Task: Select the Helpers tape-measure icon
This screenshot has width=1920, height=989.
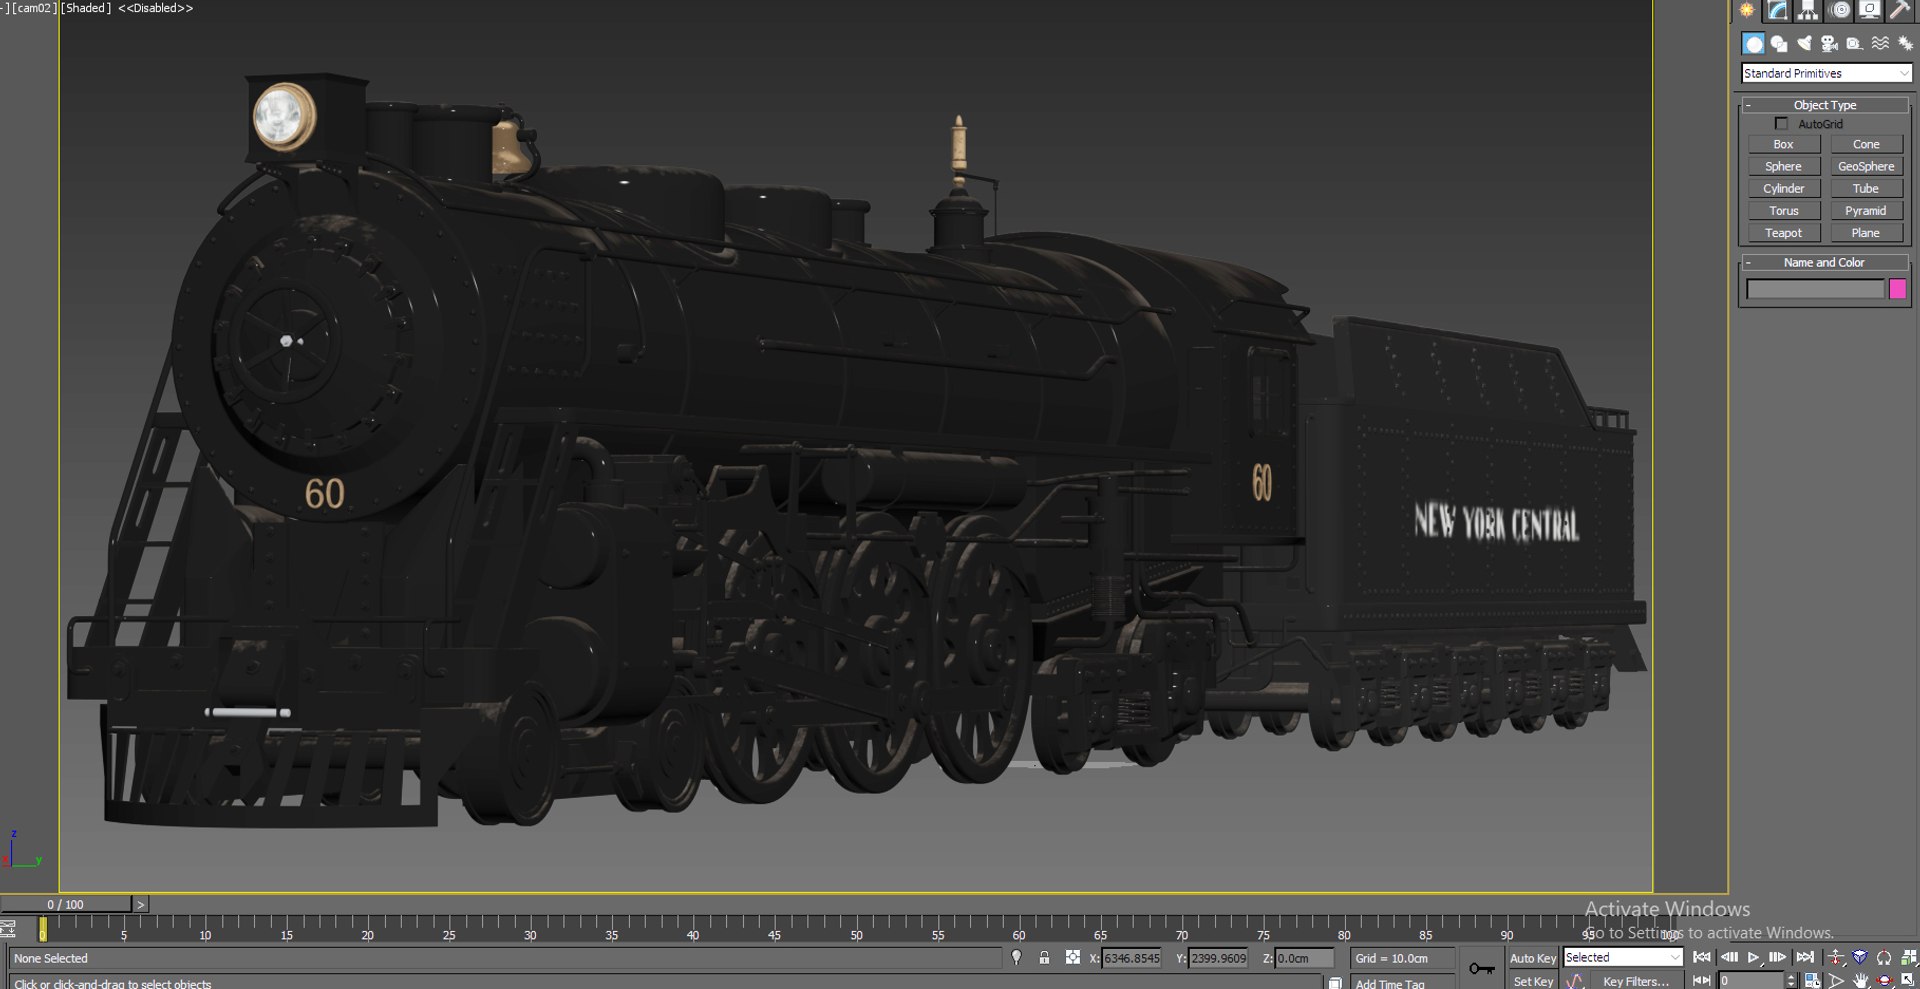Action: [1855, 44]
